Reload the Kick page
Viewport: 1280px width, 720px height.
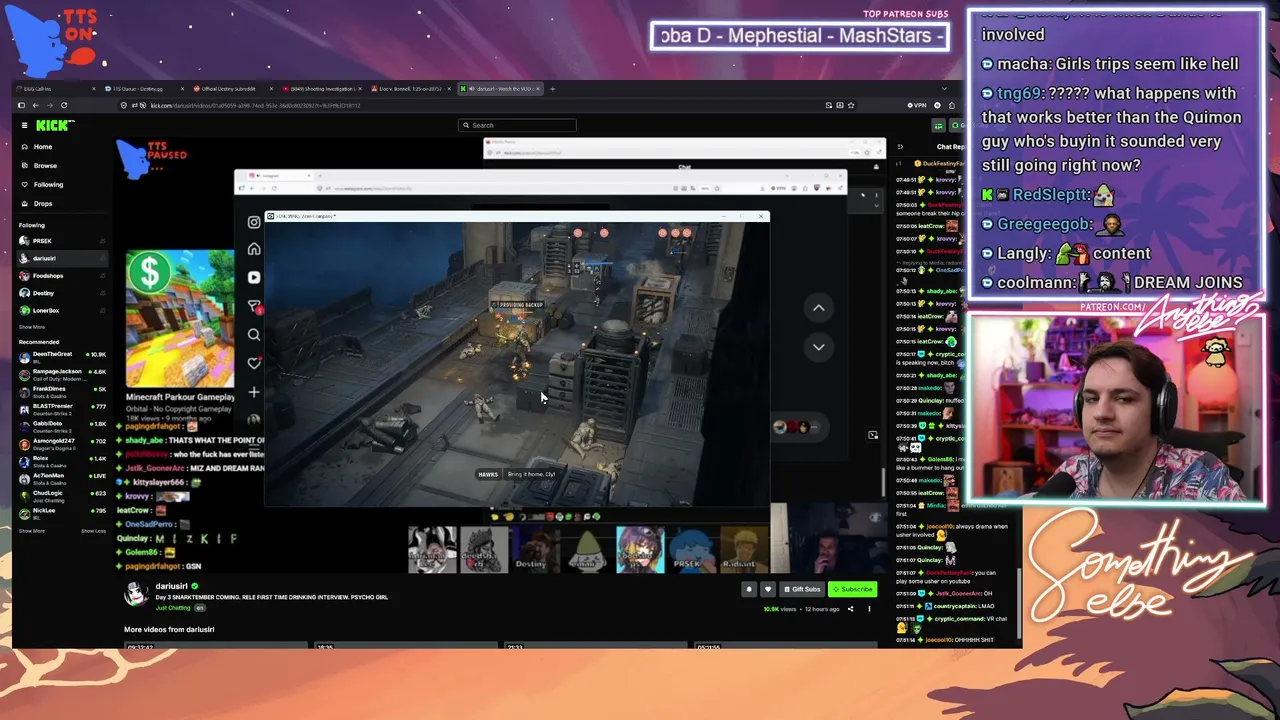64,105
